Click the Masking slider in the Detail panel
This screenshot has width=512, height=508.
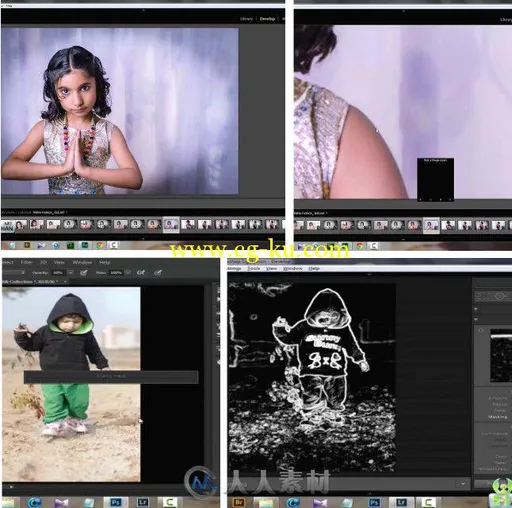497,417
